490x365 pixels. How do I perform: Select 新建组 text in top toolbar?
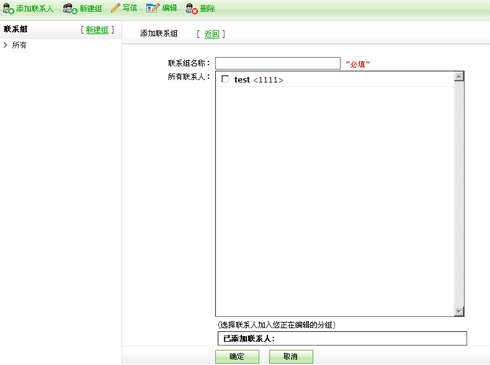[91, 8]
